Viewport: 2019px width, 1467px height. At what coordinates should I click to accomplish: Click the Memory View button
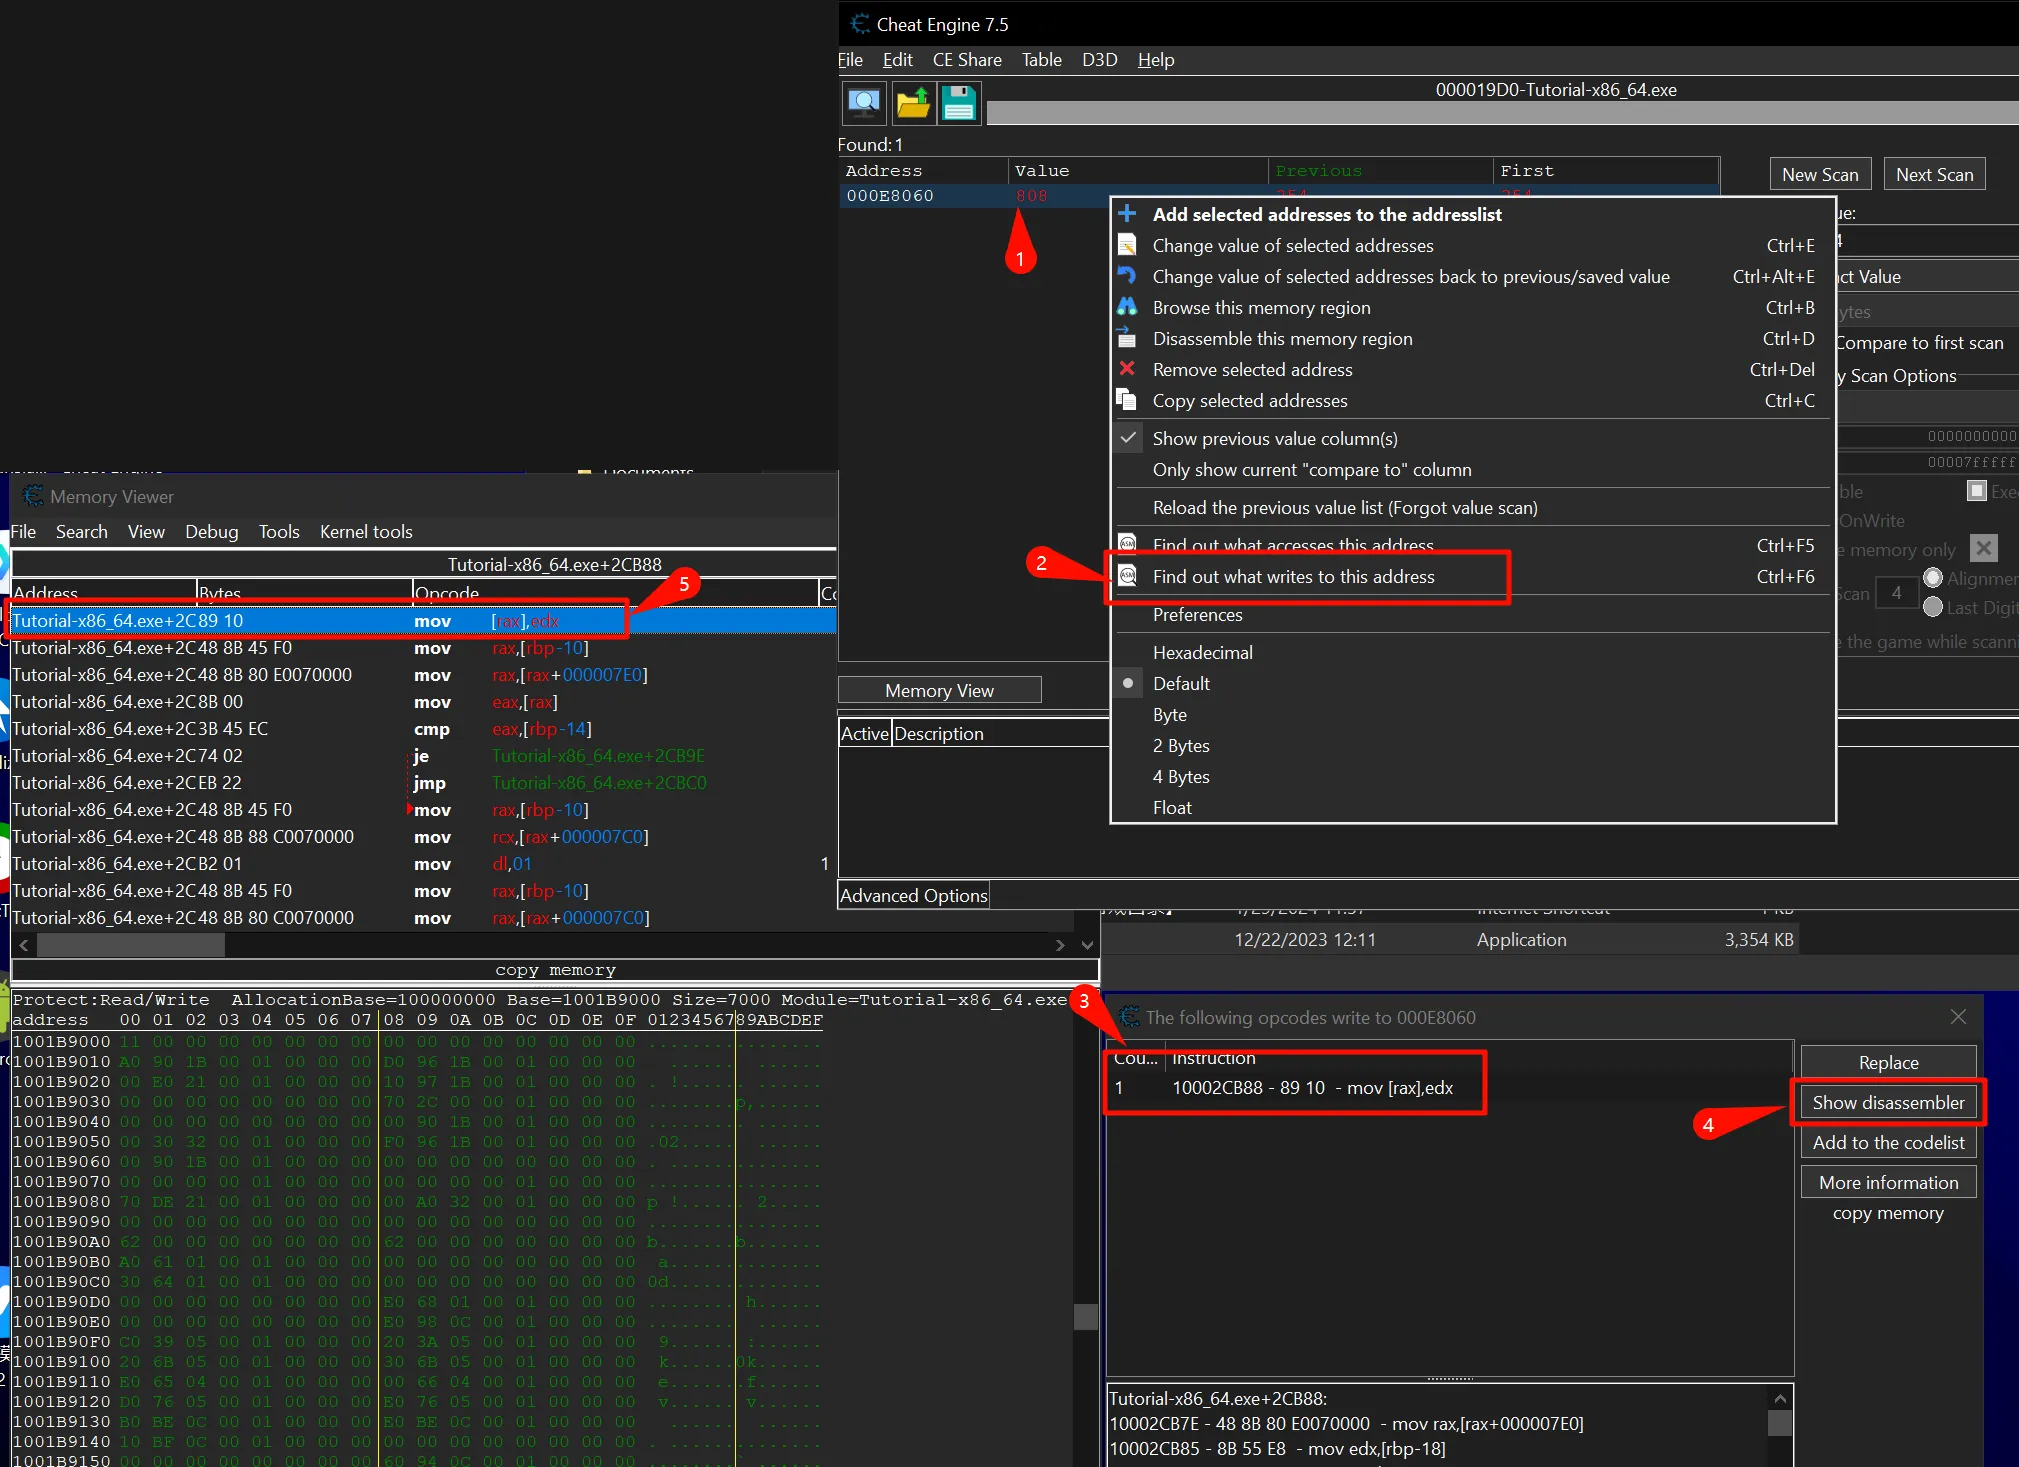pyautogui.click(x=939, y=690)
